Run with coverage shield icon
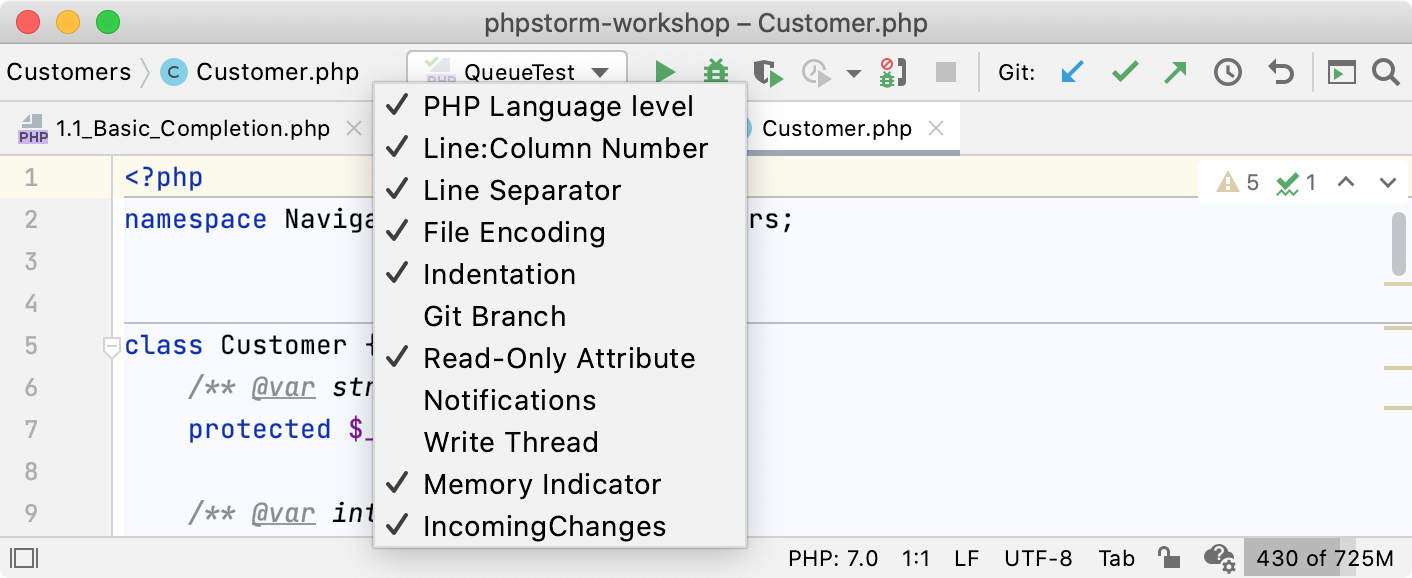This screenshot has width=1412, height=578. coord(767,72)
